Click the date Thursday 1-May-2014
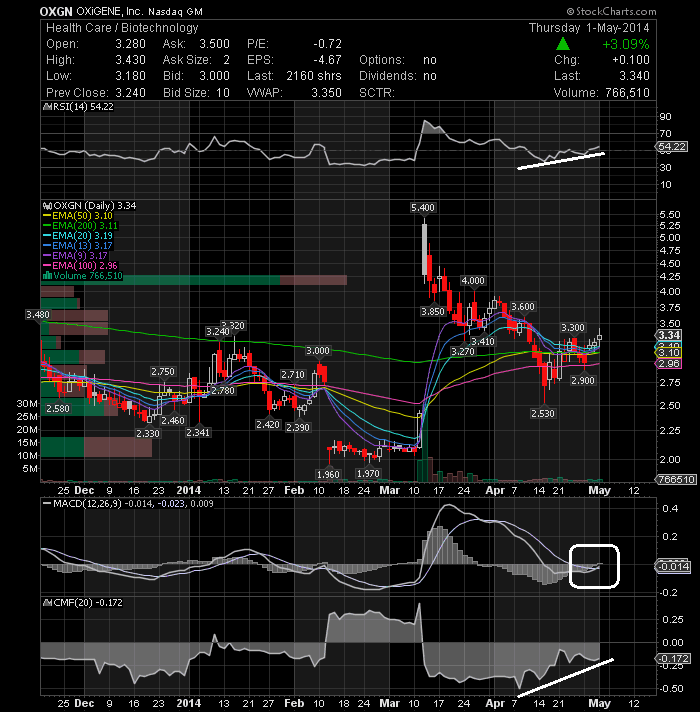Screen dimensions: 700x712 coord(589,28)
